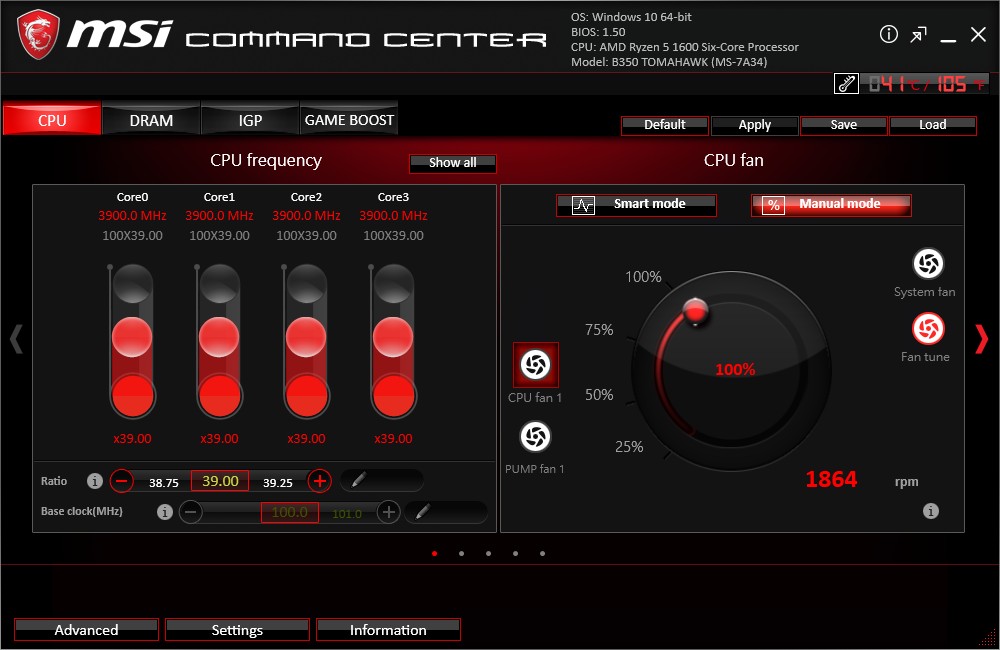The image size is (1000, 650).
Task: Increase the CPU ratio with plus button
Action: point(319,481)
